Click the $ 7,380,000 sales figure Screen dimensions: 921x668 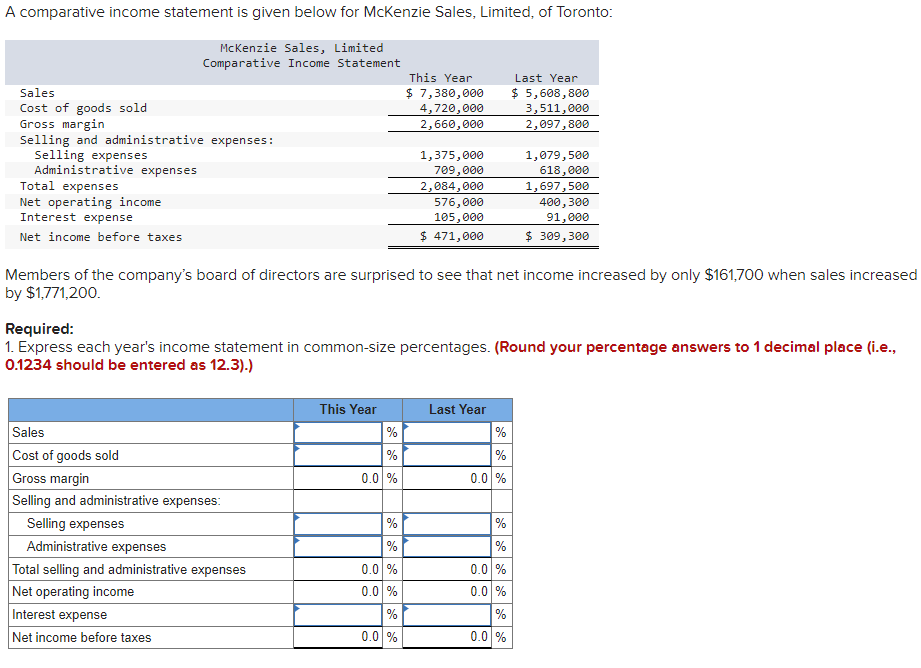(445, 93)
